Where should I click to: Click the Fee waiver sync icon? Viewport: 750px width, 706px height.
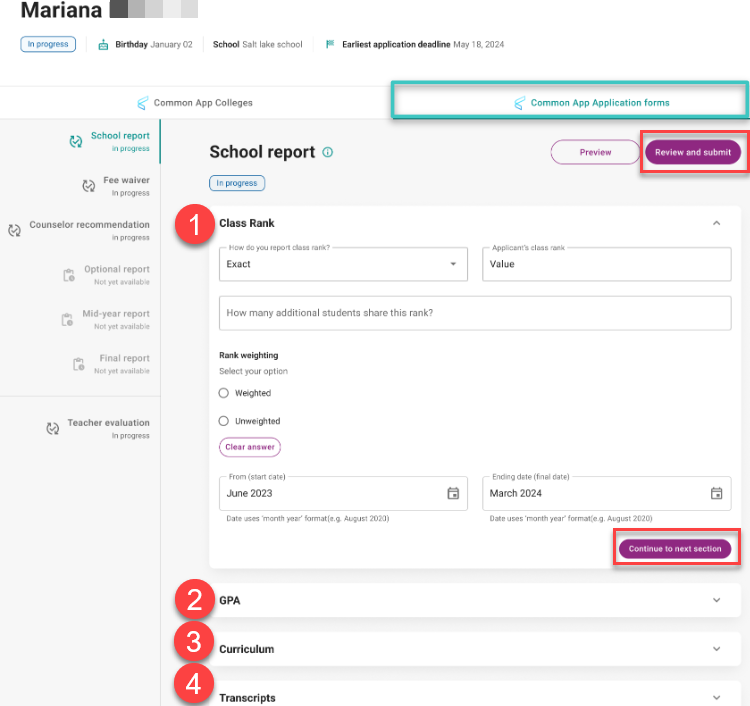coord(89,186)
